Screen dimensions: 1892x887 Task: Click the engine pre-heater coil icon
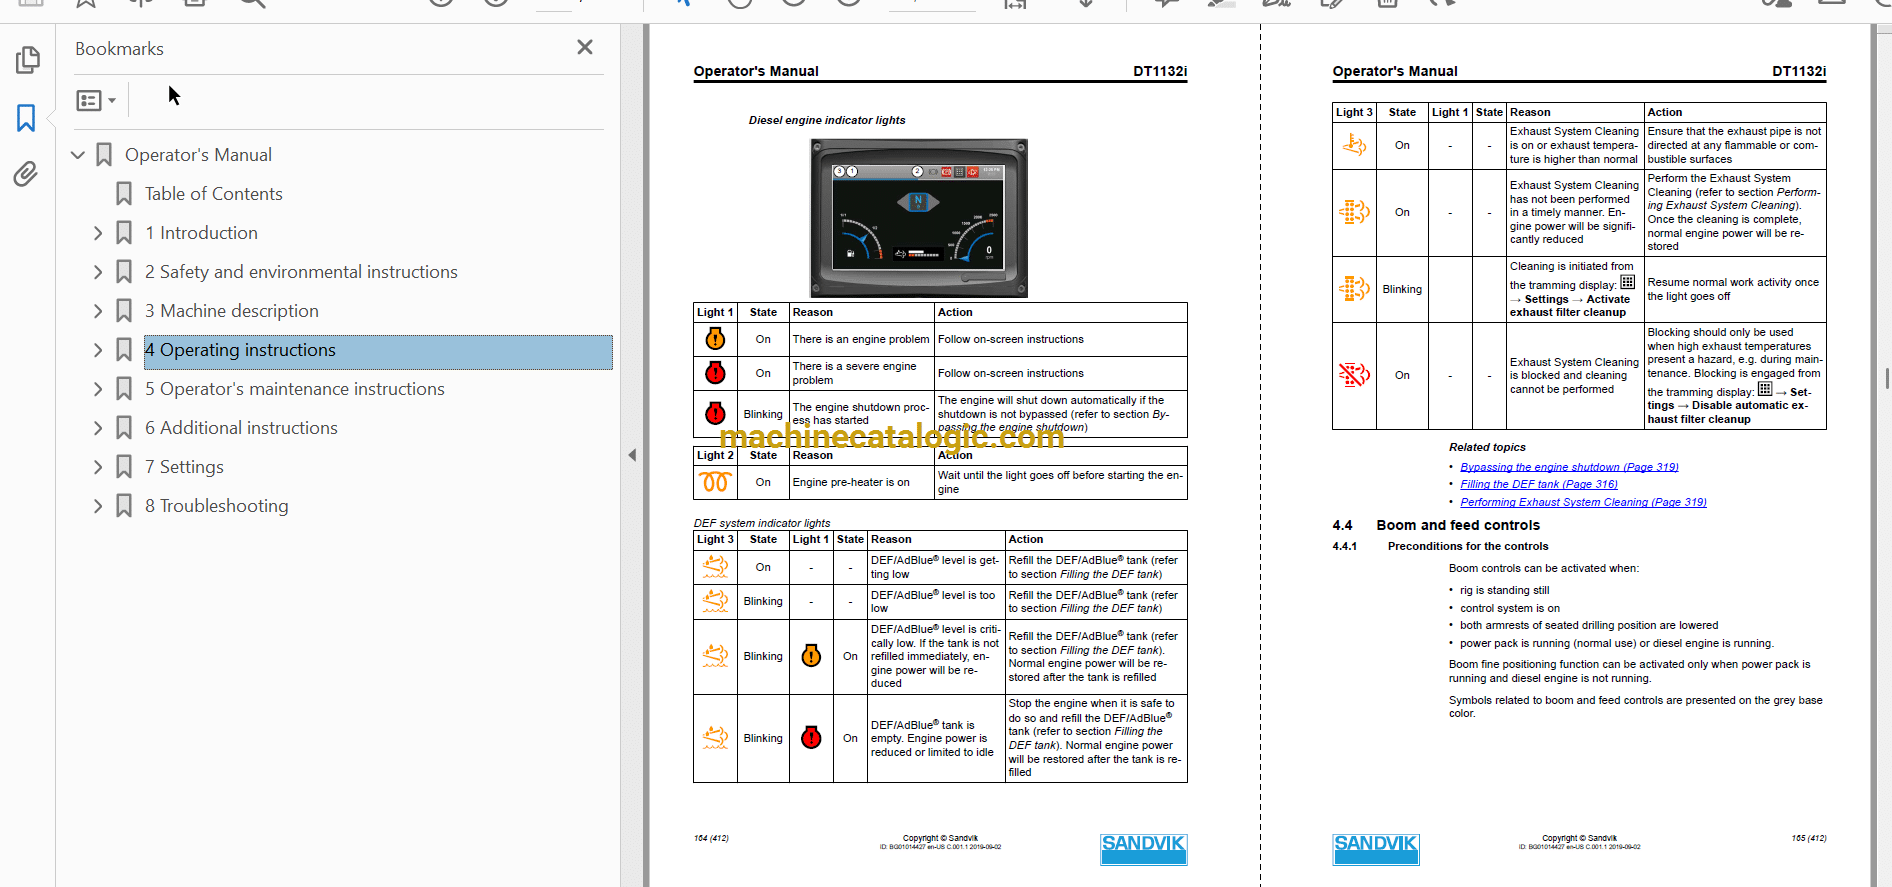point(715,482)
